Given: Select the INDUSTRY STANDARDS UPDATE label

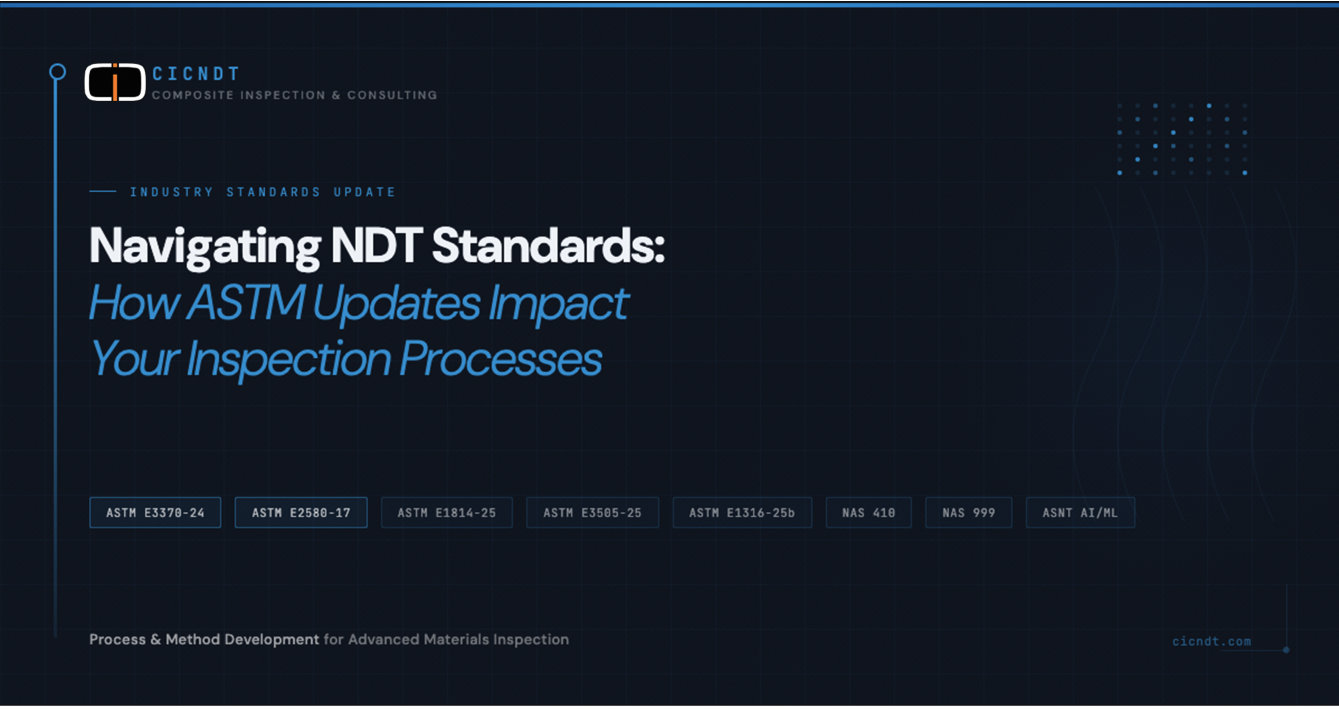Looking at the screenshot, I should [x=262, y=192].
